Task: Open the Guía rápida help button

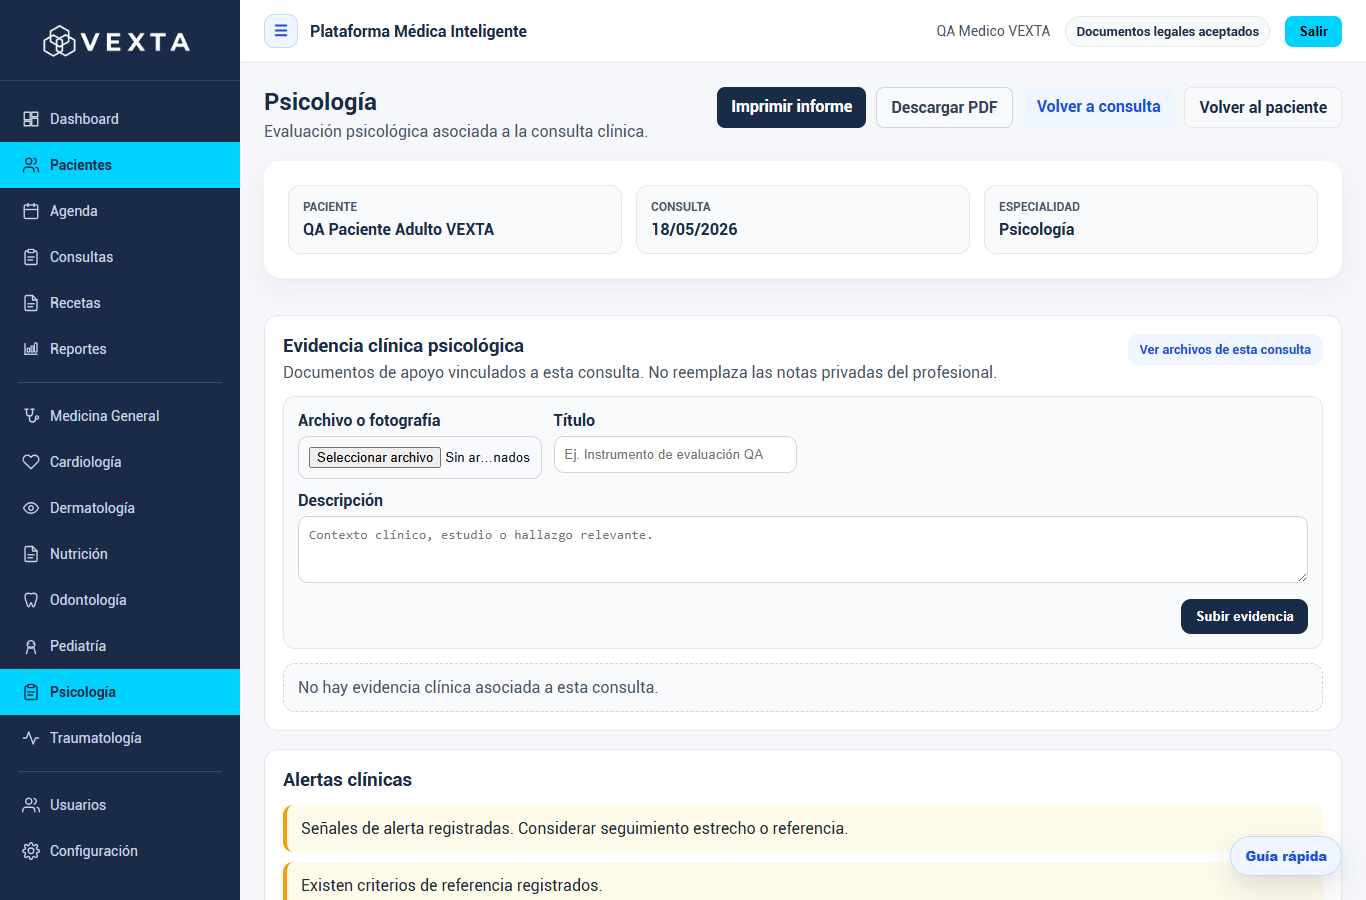Action: (x=1286, y=856)
